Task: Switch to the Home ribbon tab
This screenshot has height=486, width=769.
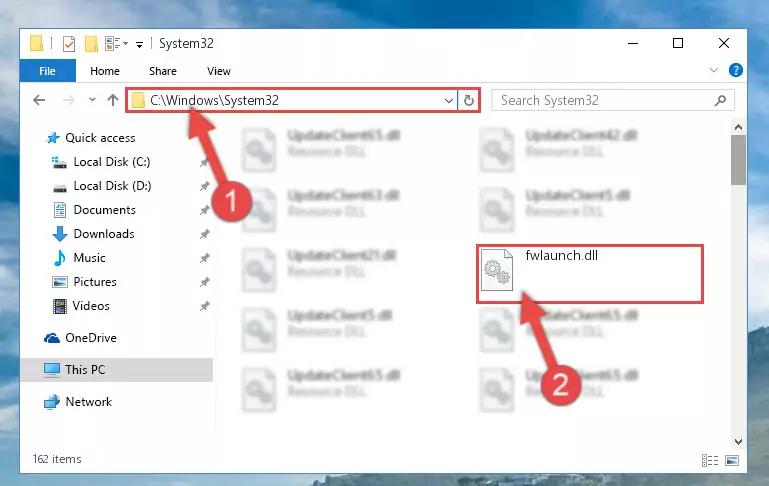Action: pos(104,71)
